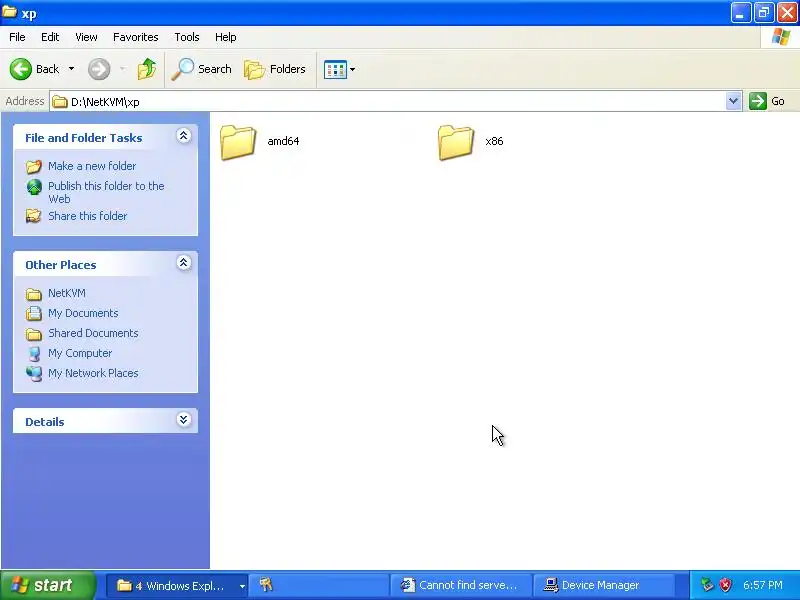This screenshot has width=800, height=600.
Task: Click the safely remove hardware tray icon
Action: 707,585
